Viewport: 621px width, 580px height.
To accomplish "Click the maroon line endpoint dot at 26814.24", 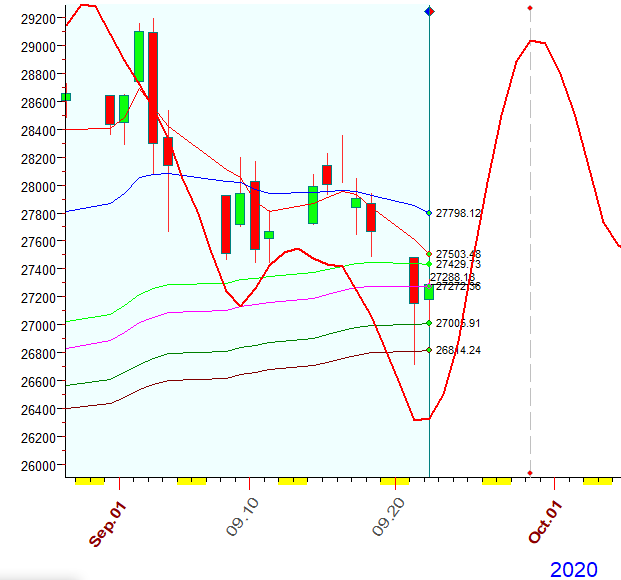I will coord(429,350).
